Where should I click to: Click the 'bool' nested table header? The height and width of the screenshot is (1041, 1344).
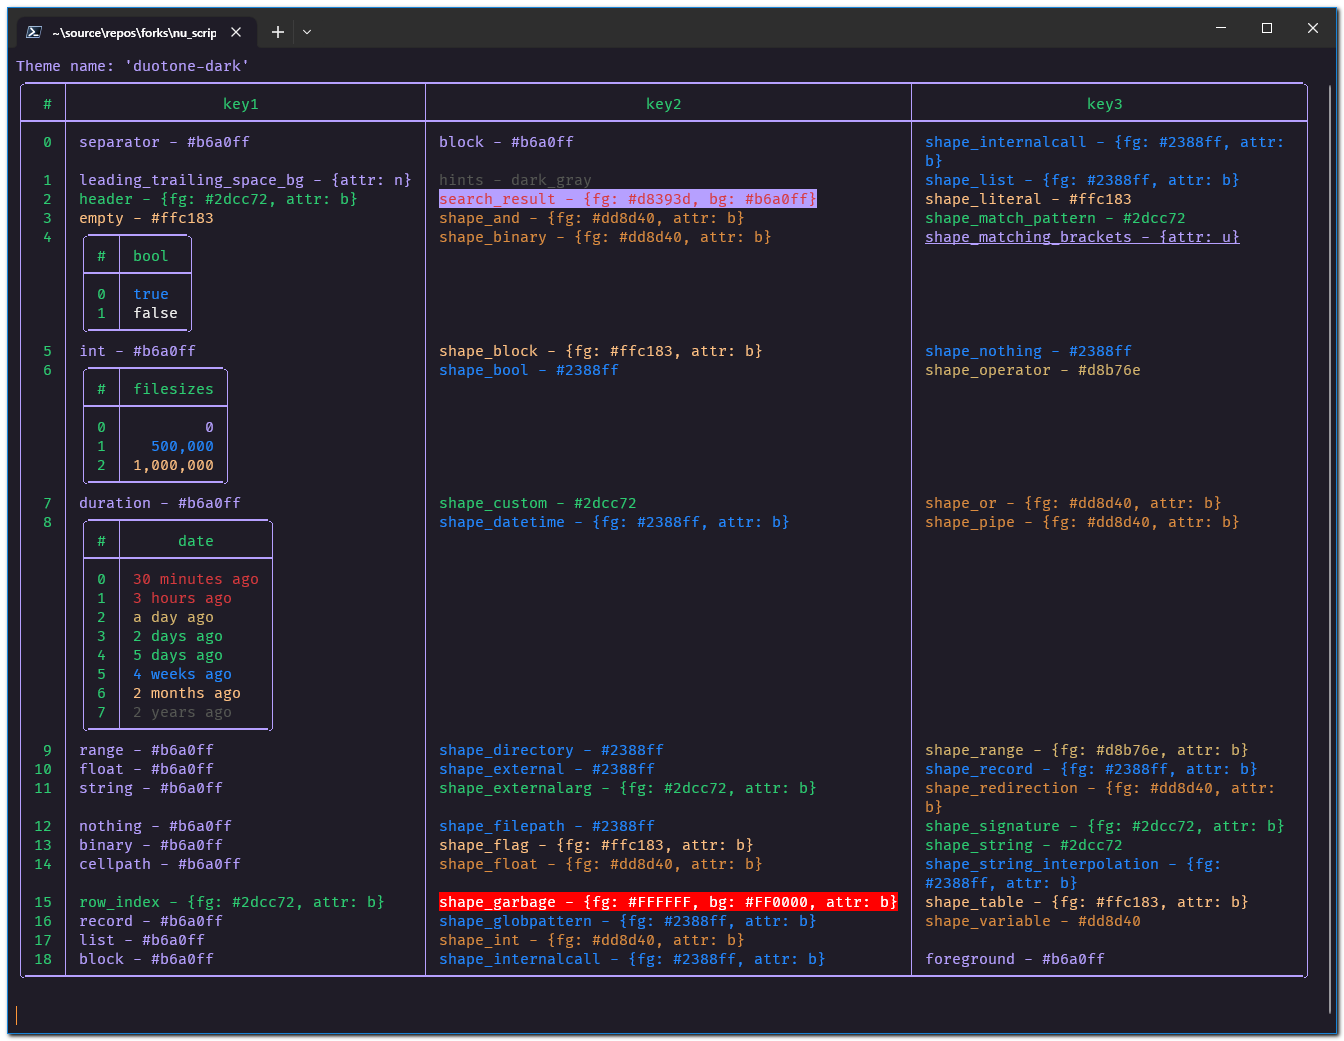pos(151,256)
